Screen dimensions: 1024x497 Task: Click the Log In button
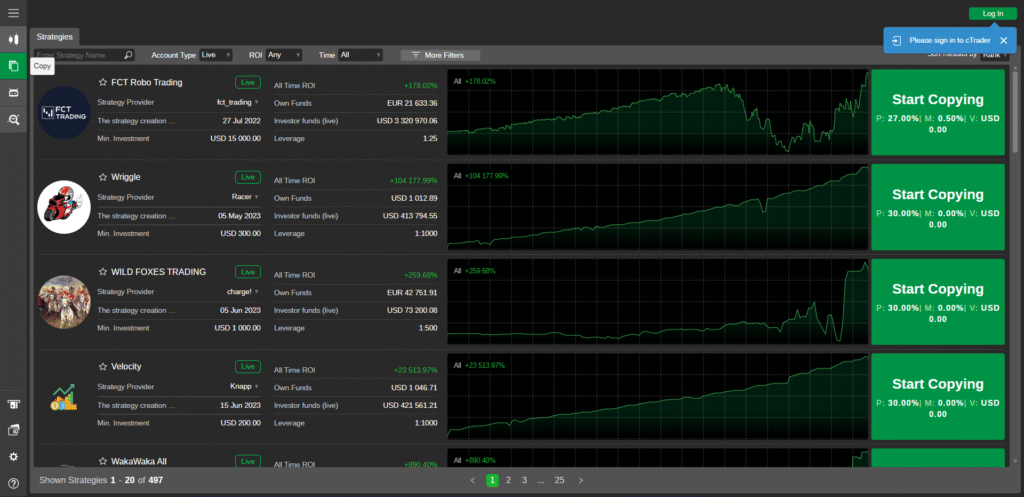click(992, 13)
